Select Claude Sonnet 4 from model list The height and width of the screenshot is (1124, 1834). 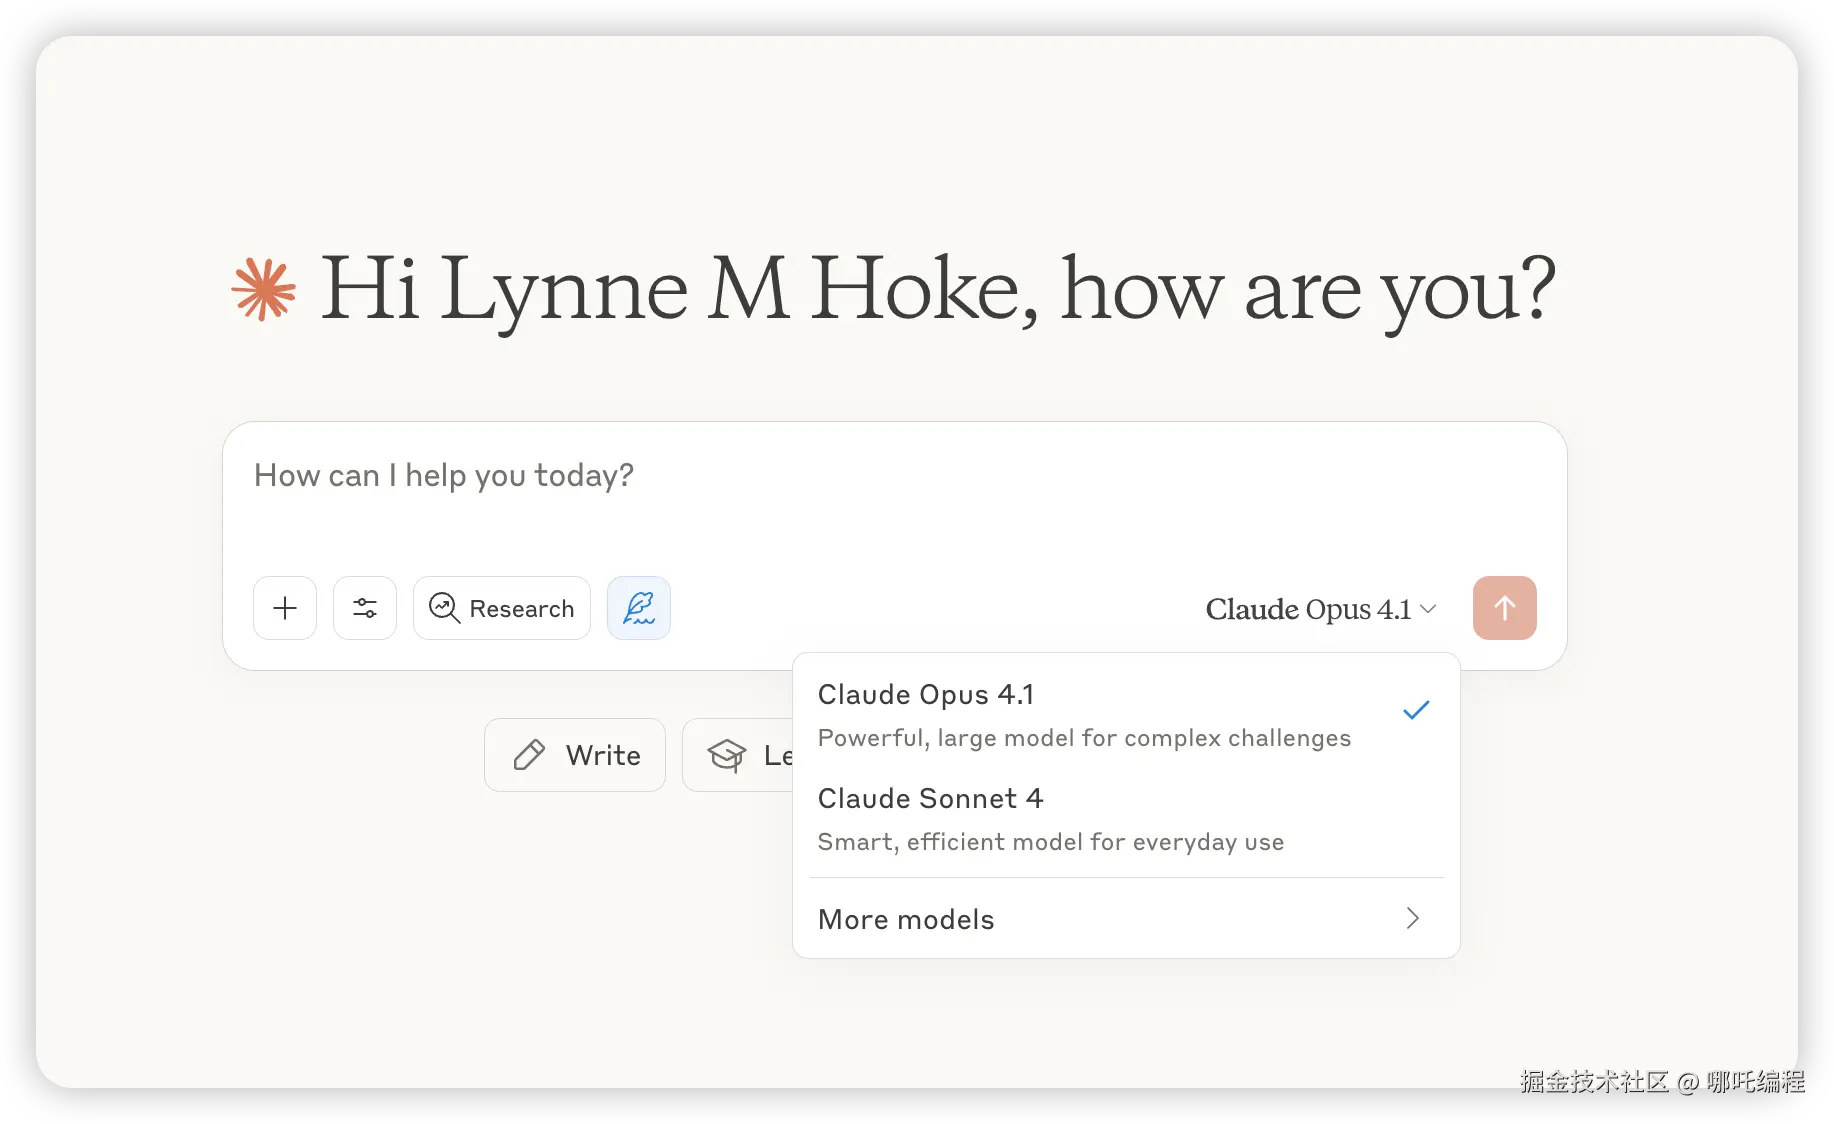(1126, 820)
